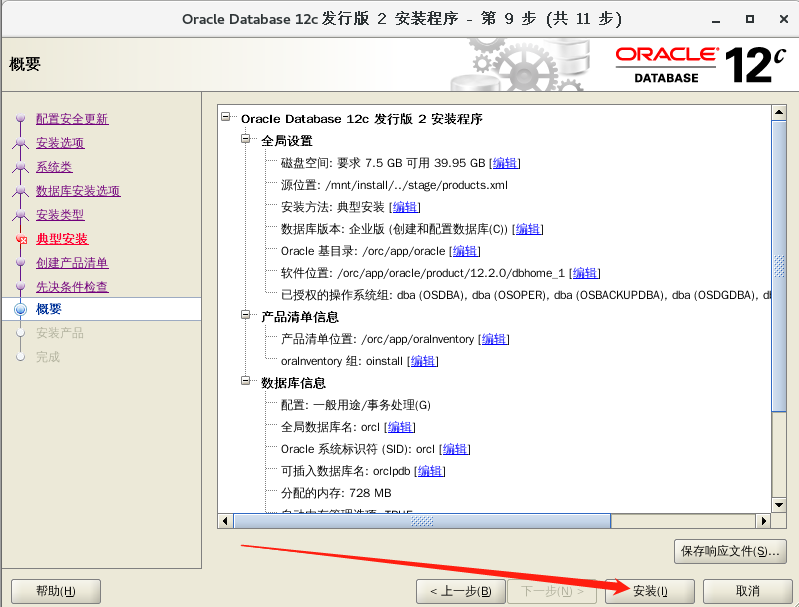The width and height of the screenshot is (799, 607).
Task: Maximize the installer window
Action: (x=750, y=19)
